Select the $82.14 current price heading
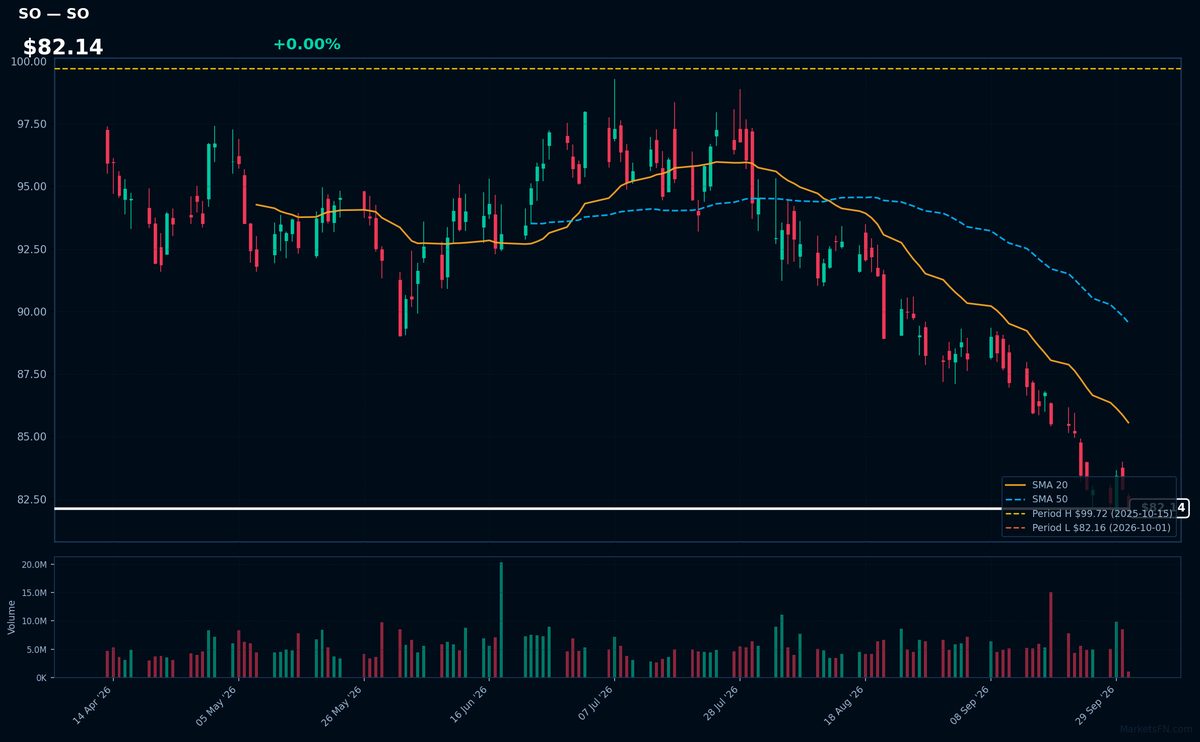Screen dimensions: 1200x742 coord(63,47)
